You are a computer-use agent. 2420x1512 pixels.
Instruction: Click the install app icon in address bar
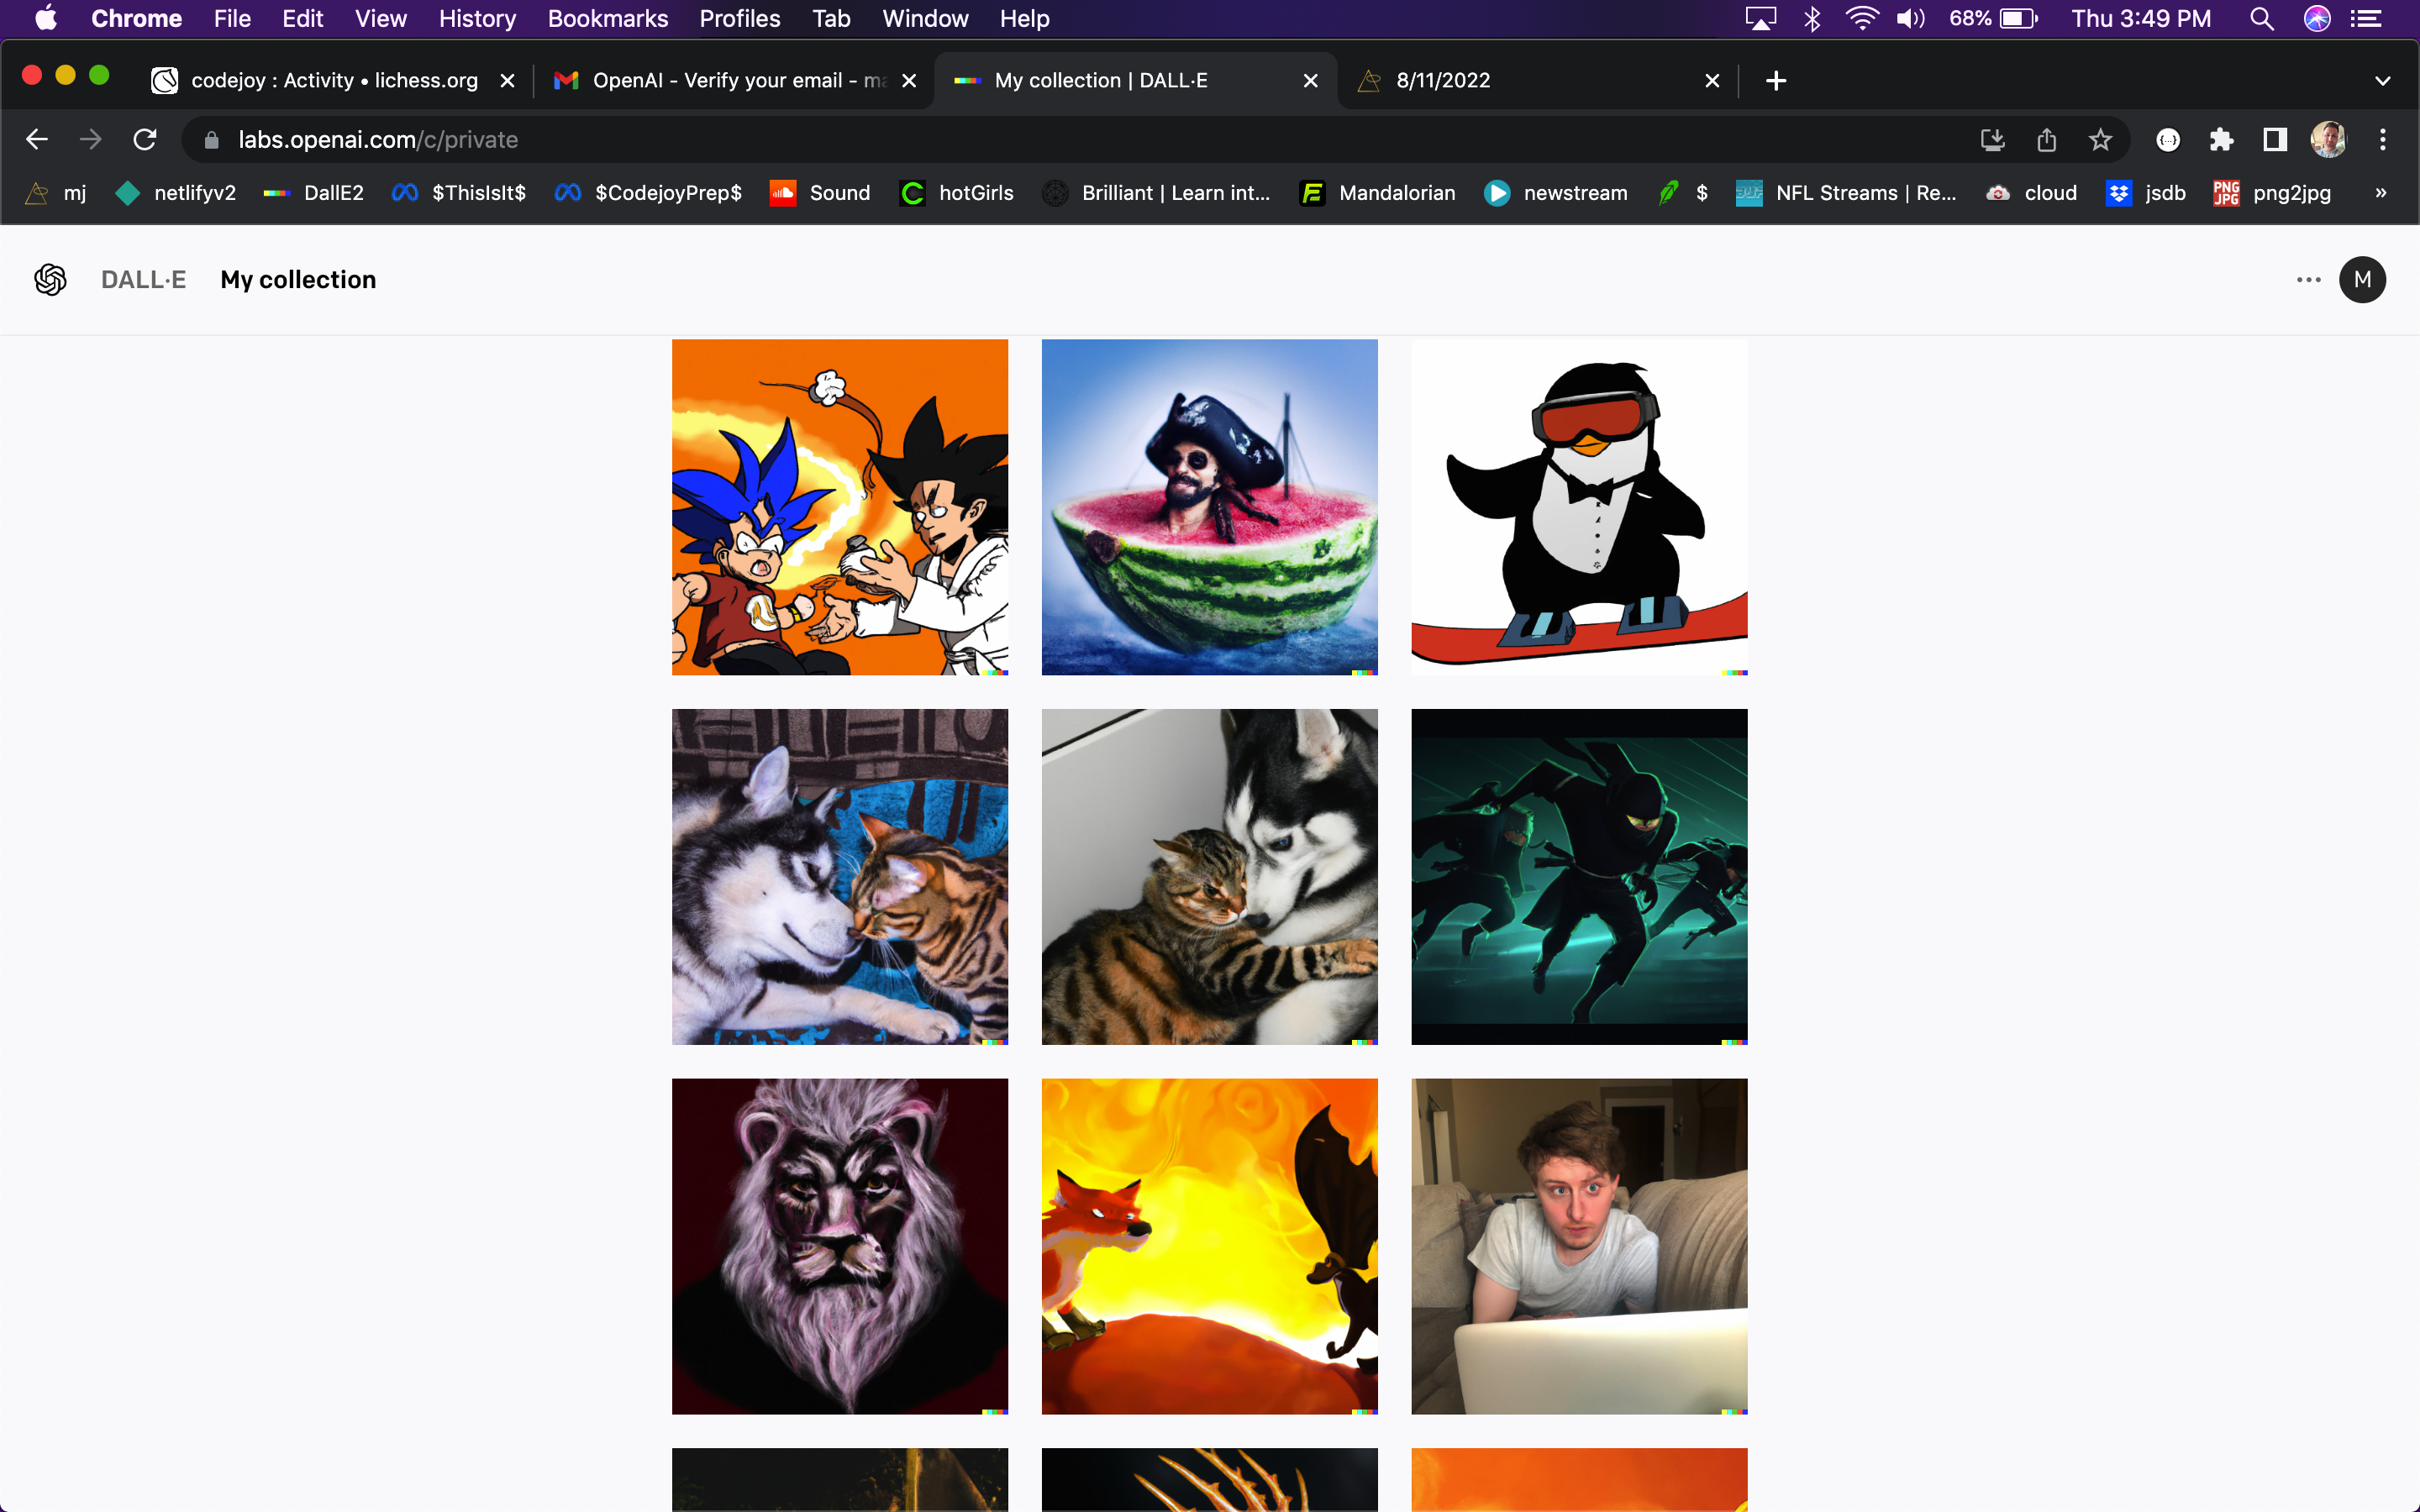[x=1993, y=140]
